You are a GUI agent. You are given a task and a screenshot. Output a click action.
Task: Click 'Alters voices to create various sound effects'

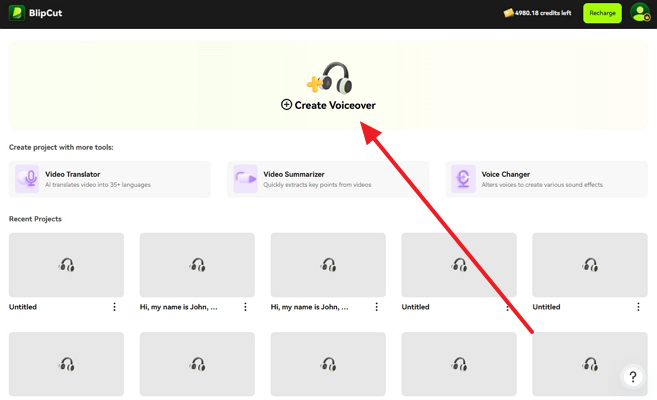[542, 185]
